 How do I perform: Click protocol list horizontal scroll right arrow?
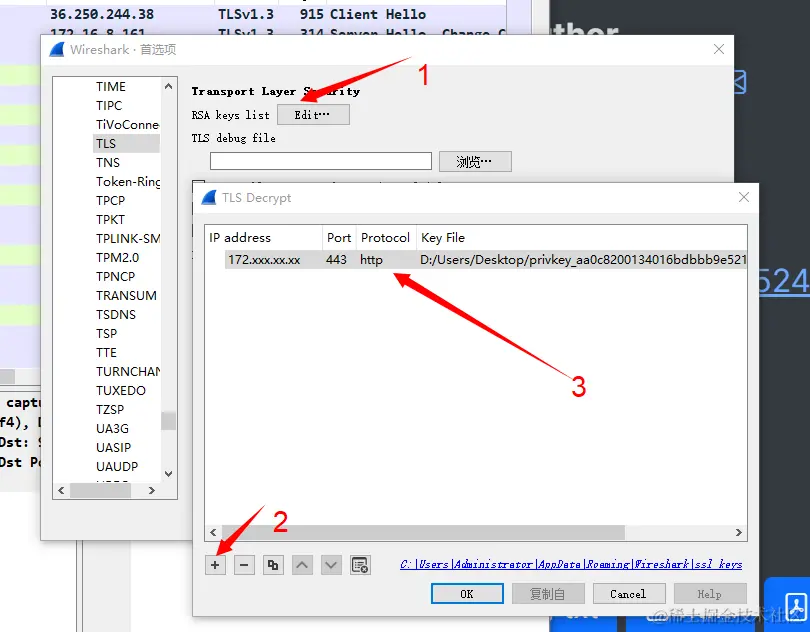pos(151,490)
